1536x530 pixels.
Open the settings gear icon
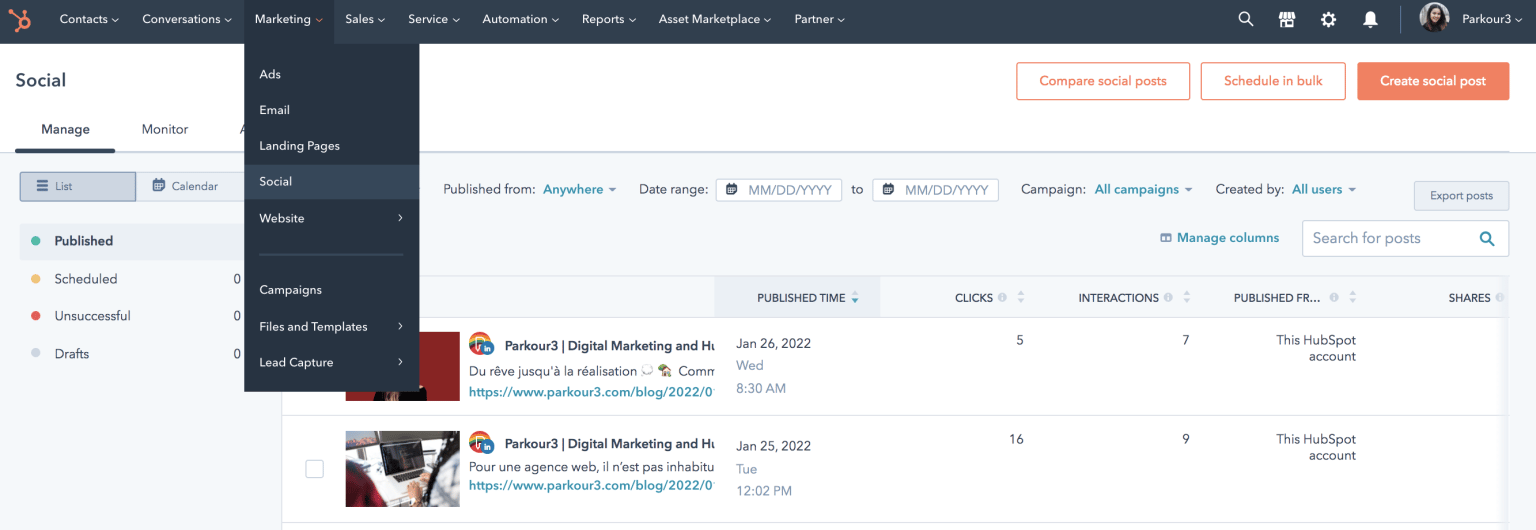1328,19
